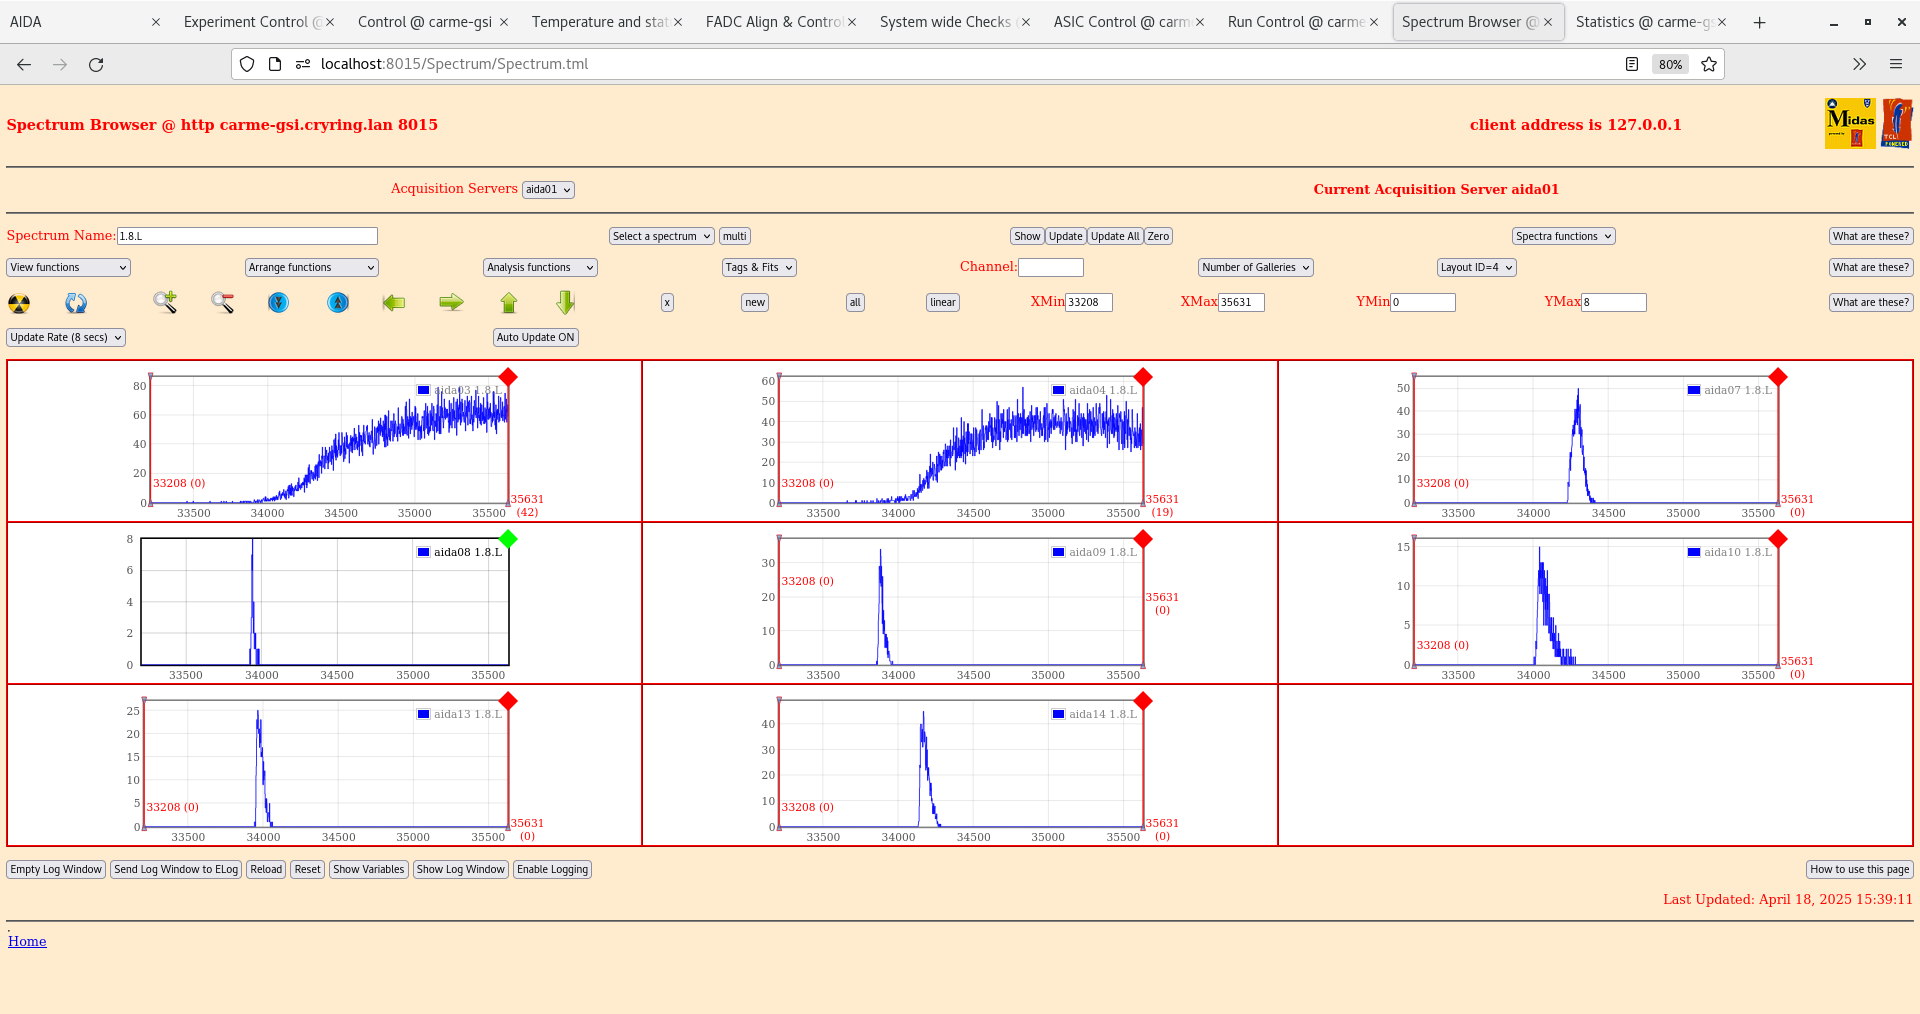Screen dimensions: 1920x1014
Task: Open the Arrange functions dropdown
Action: (x=311, y=267)
